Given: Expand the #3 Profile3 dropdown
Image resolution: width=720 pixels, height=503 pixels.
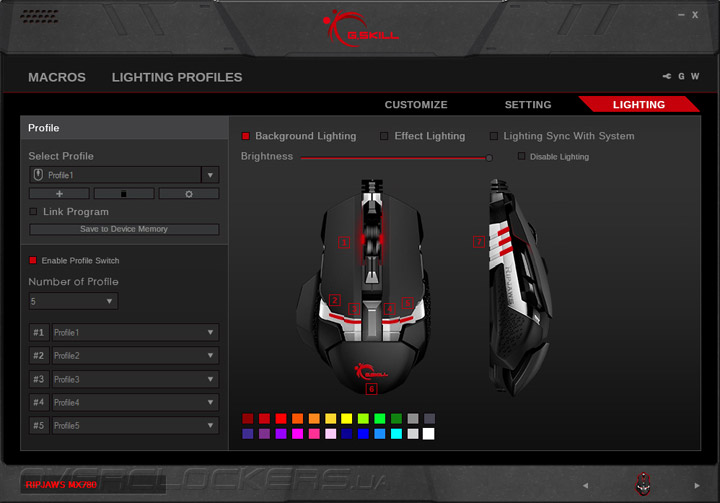Looking at the screenshot, I should point(135,379).
